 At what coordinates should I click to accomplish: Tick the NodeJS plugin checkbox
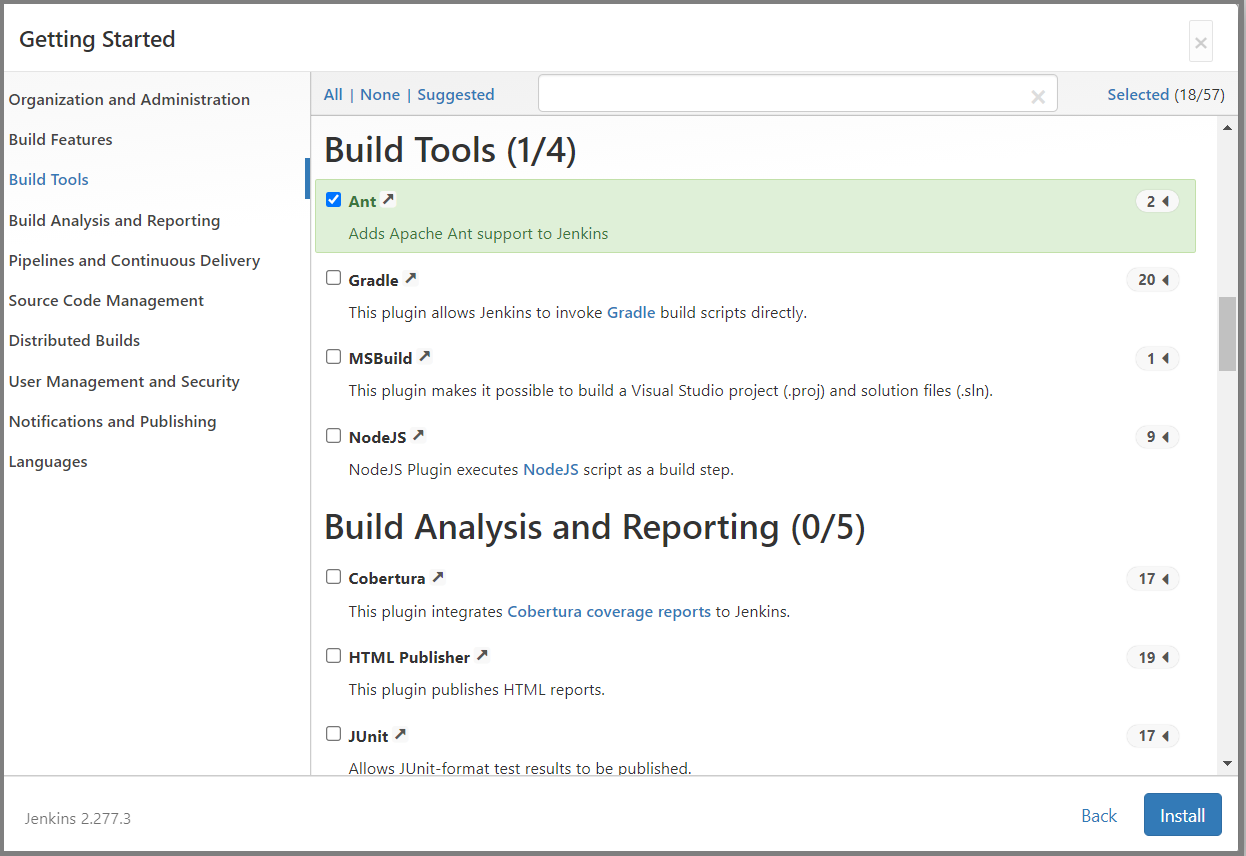pyautogui.click(x=334, y=435)
